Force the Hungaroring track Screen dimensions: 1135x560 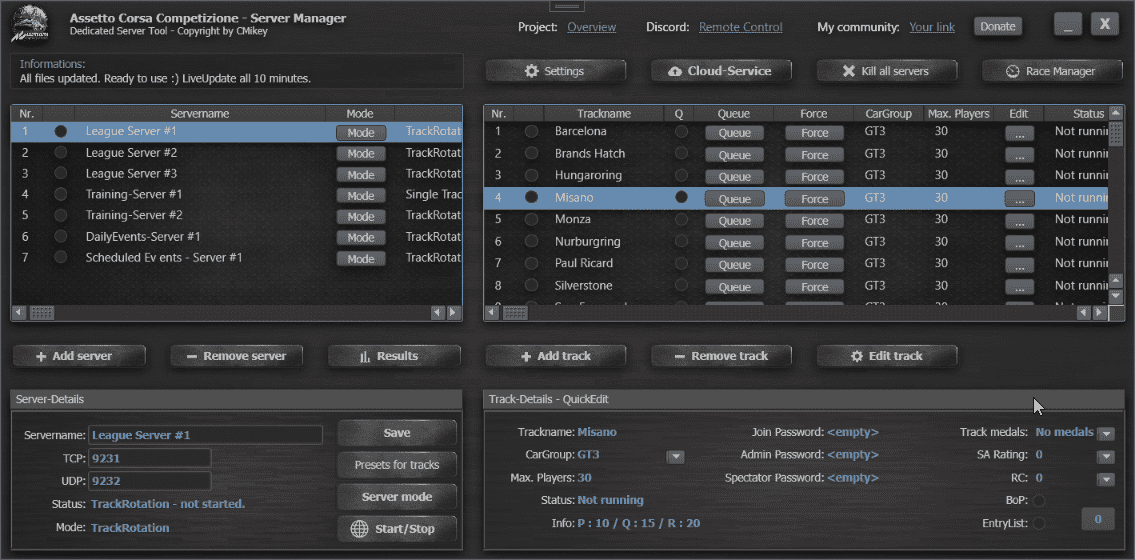(x=814, y=177)
